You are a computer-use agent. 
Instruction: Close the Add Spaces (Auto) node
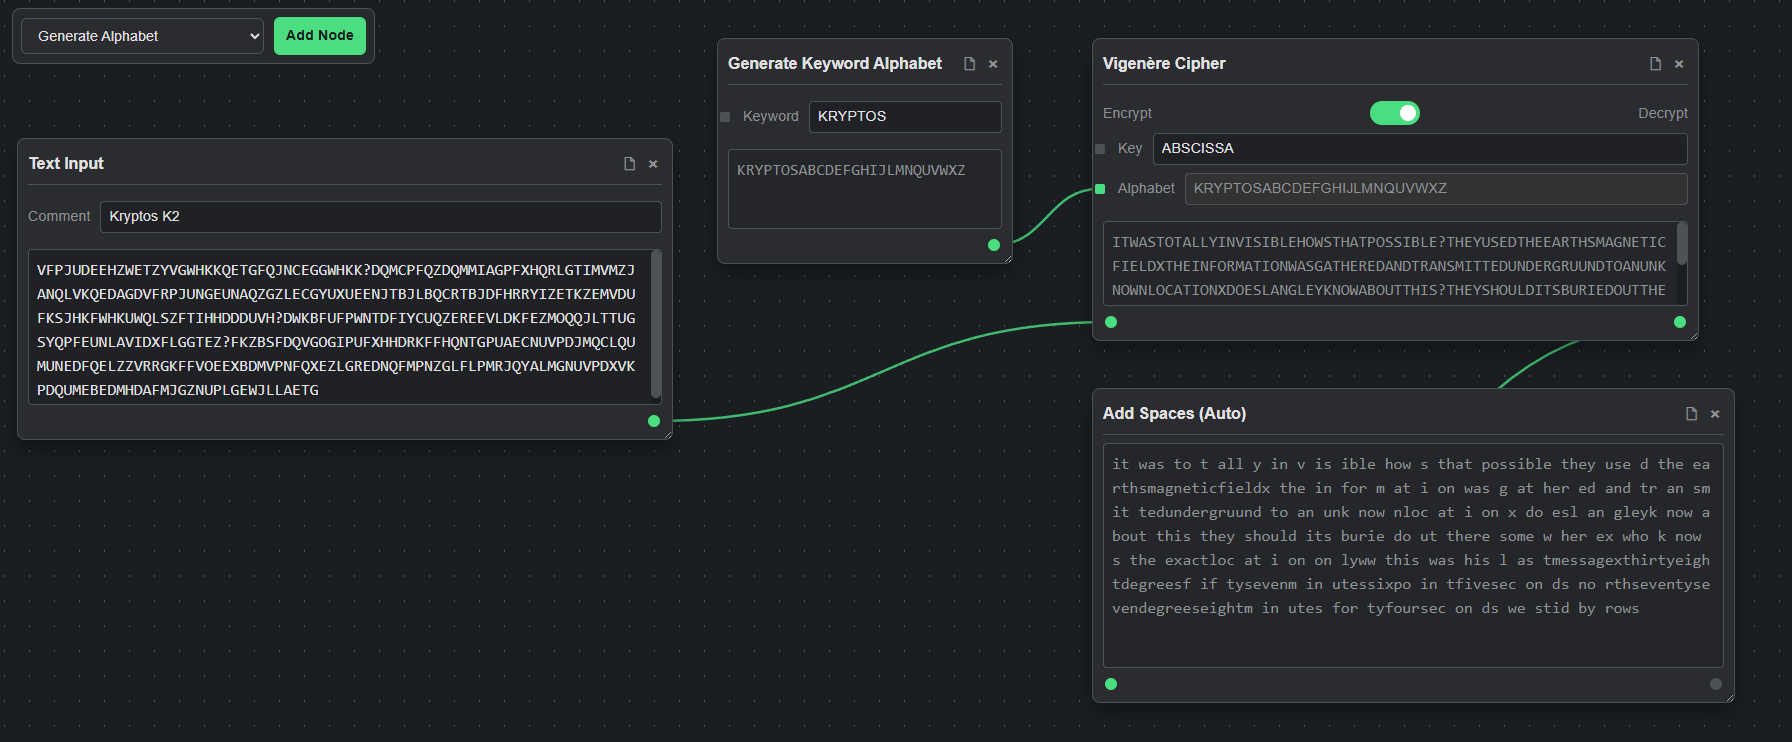tap(1715, 414)
